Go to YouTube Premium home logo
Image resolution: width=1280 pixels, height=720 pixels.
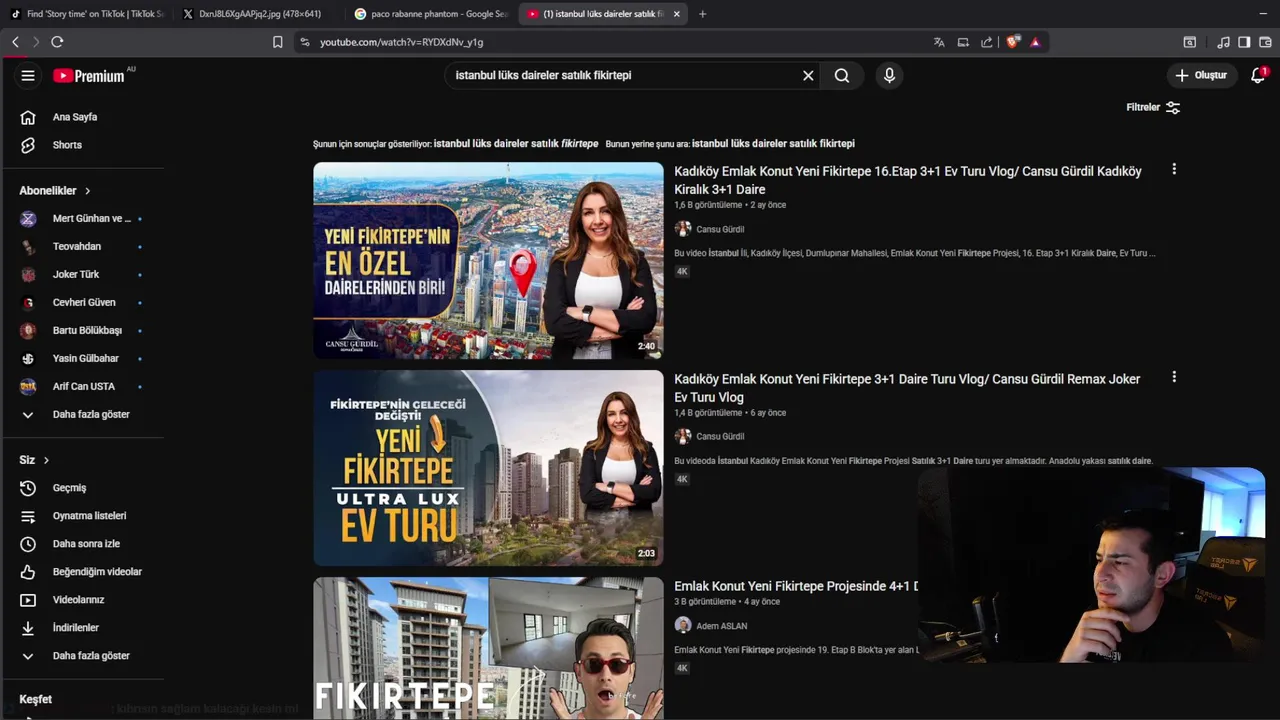(x=89, y=76)
